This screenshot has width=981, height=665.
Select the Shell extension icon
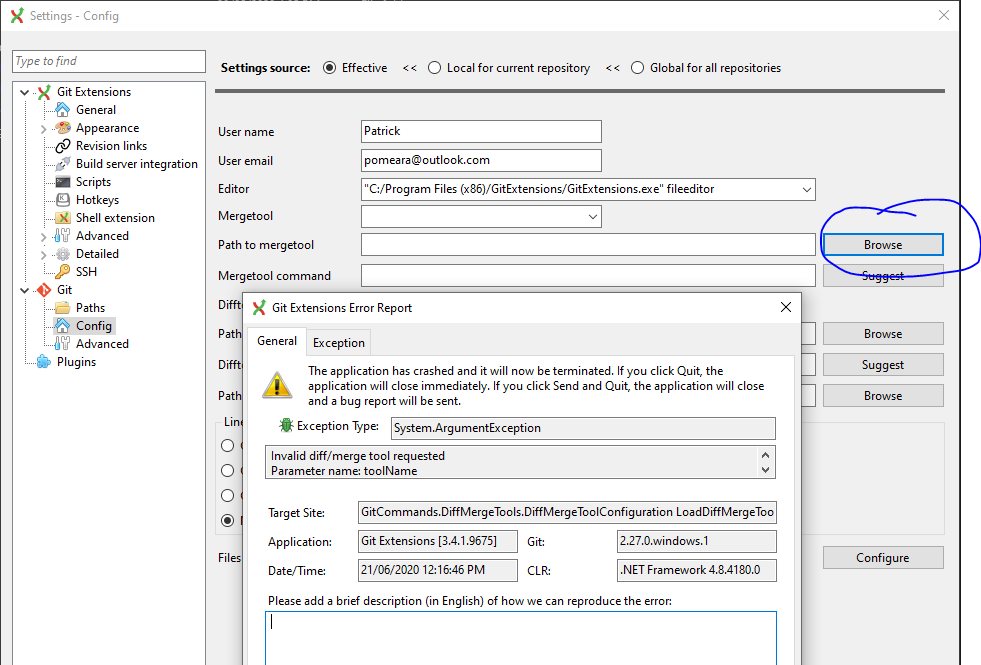pyautogui.click(x=60, y=217)
